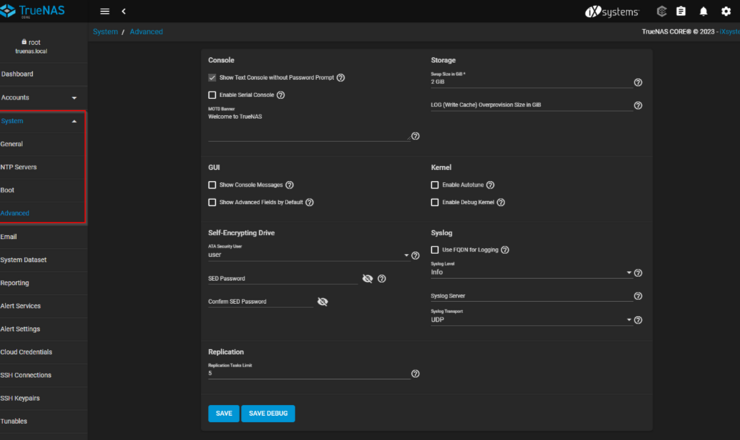
Task: Open SSH Keypairs page
Action: [43, 398]
